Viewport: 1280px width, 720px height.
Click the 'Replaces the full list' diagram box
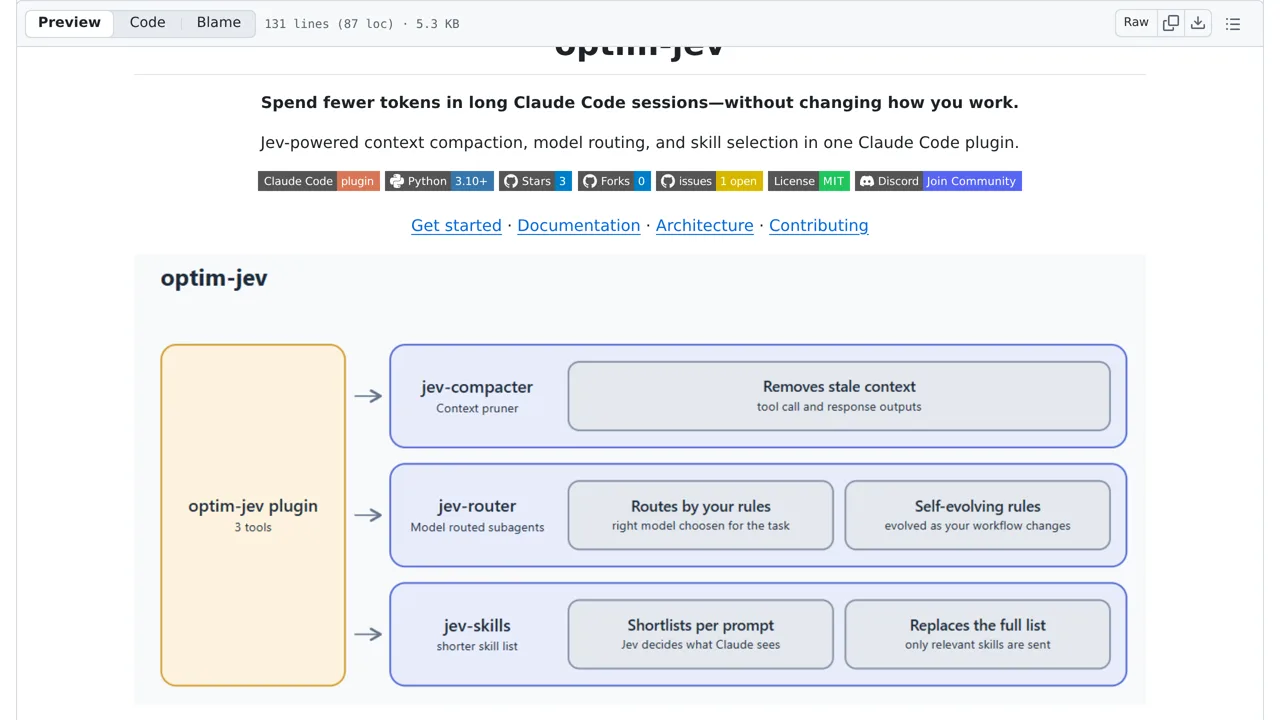tap(978, 634)
